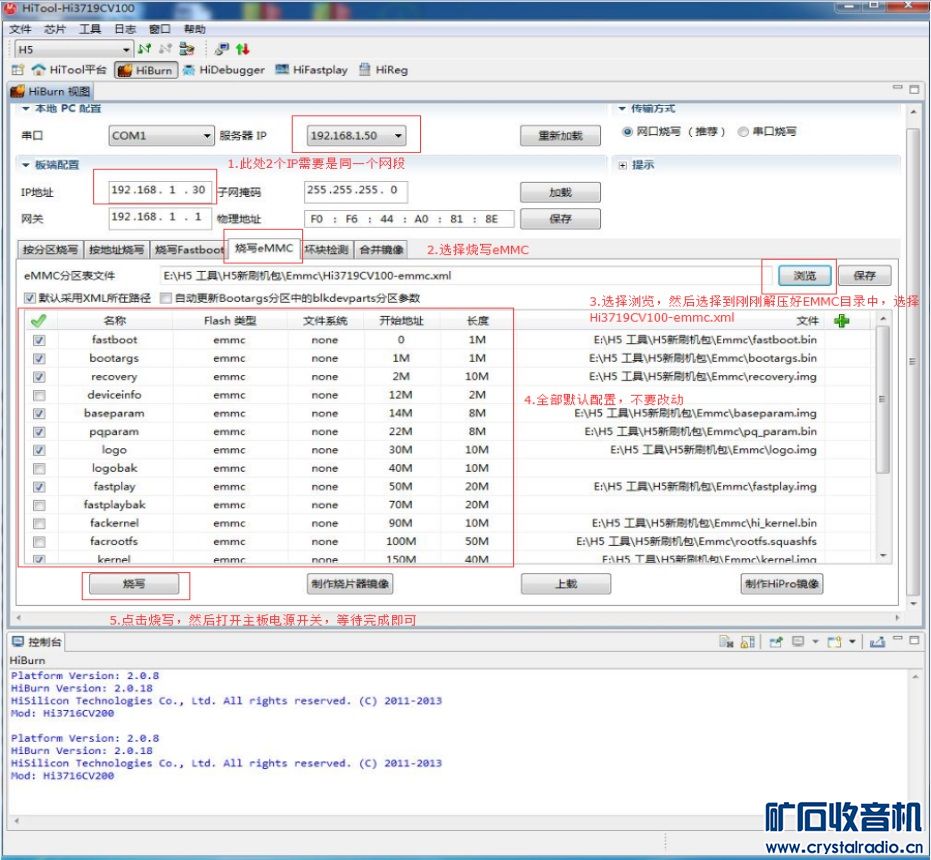Enable the deviceinfo partition checkbox
Screen dimensions: 931x860
point(39,396)
